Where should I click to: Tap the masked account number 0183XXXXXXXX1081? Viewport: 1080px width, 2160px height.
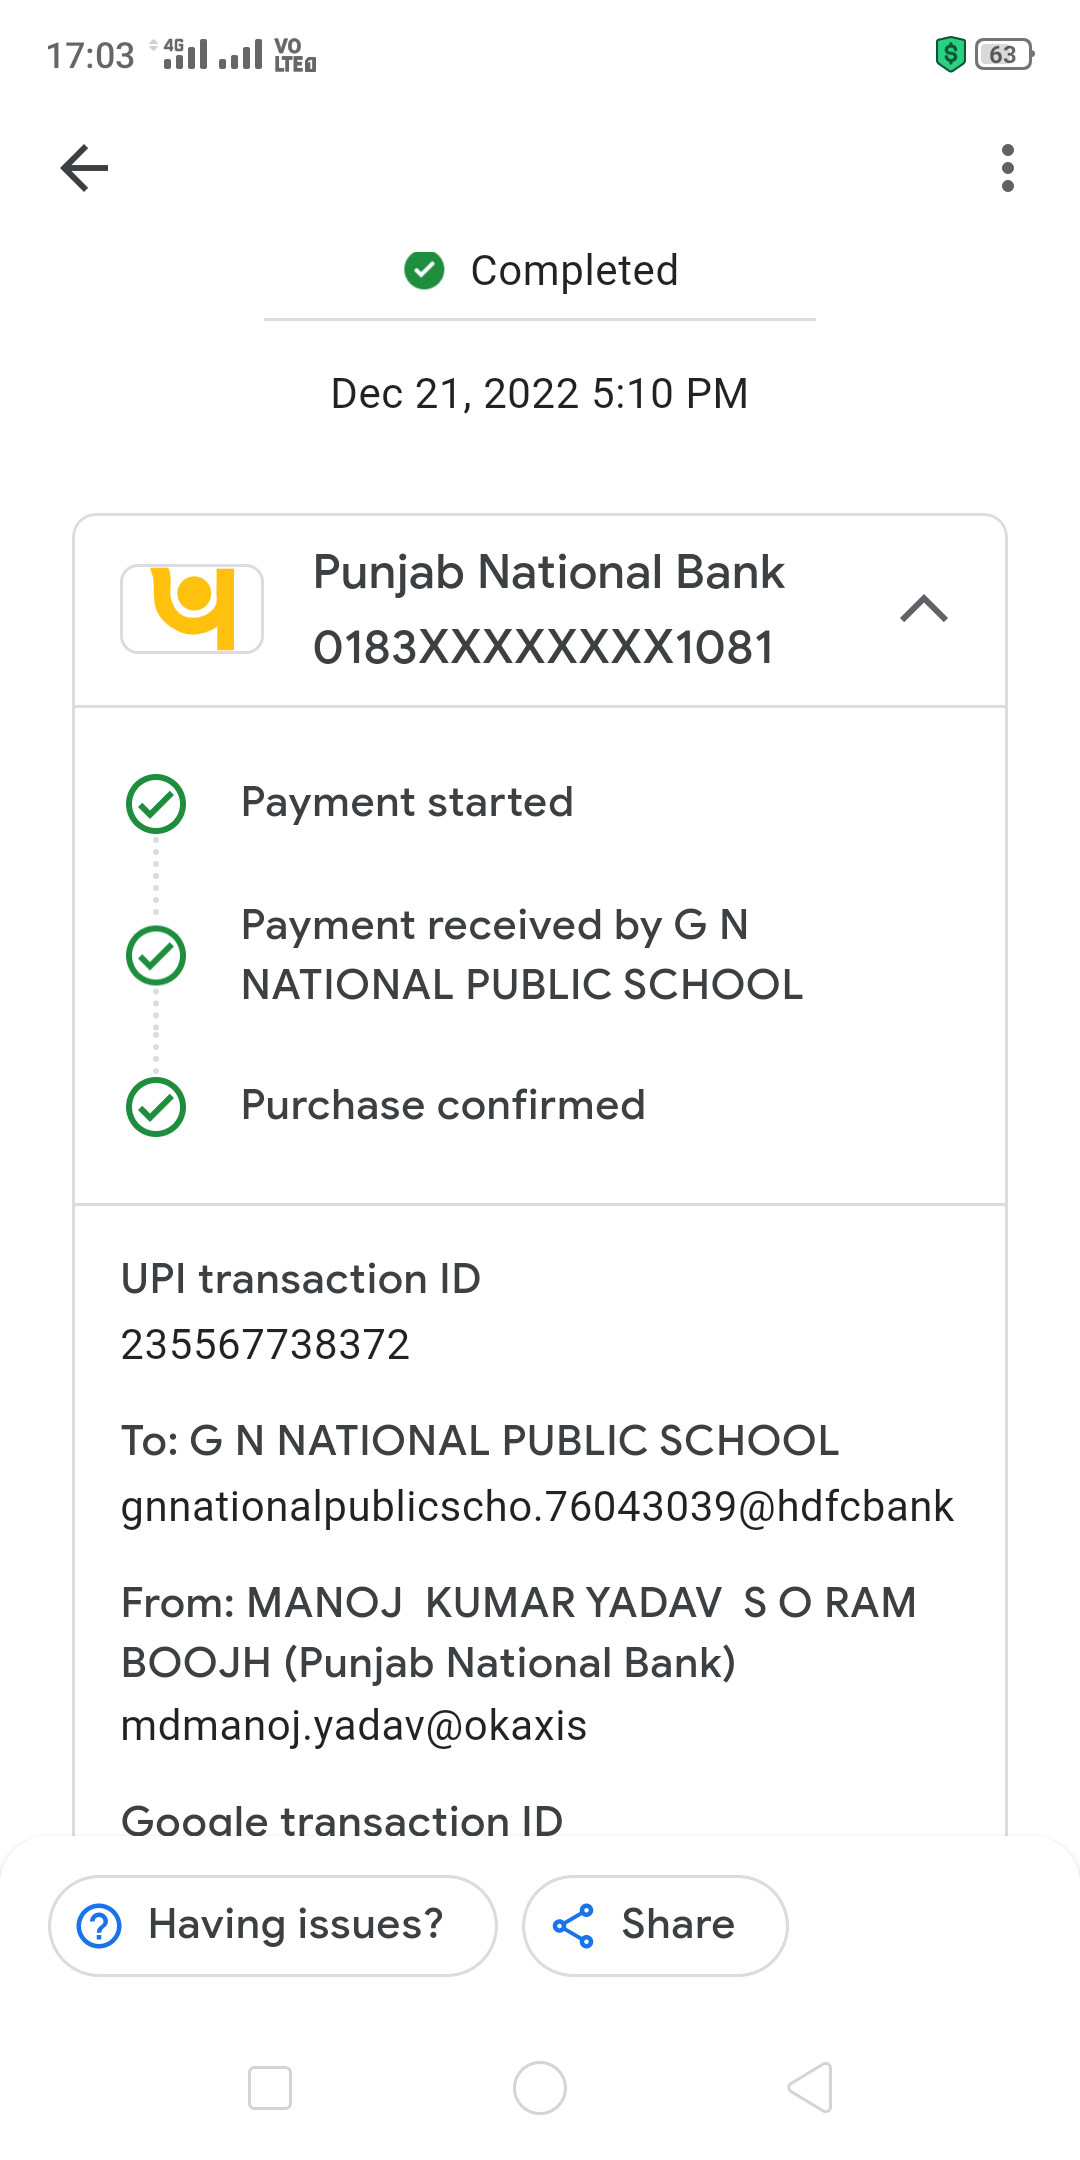coord(544,648)
